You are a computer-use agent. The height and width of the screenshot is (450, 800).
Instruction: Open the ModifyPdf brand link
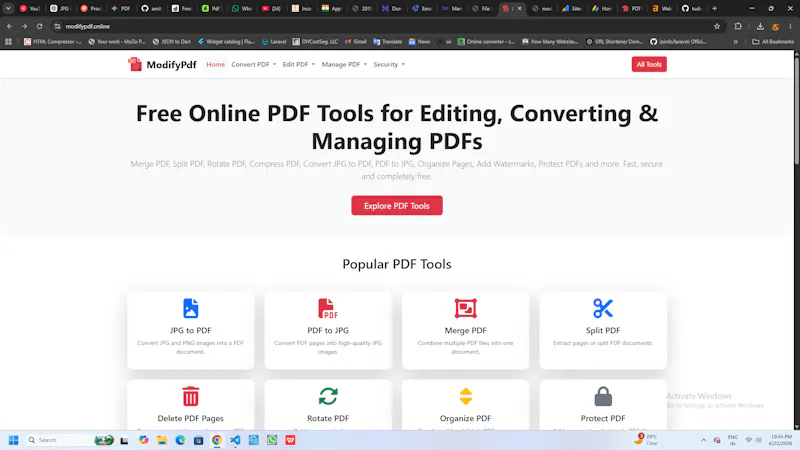click(x=162, y=64)
